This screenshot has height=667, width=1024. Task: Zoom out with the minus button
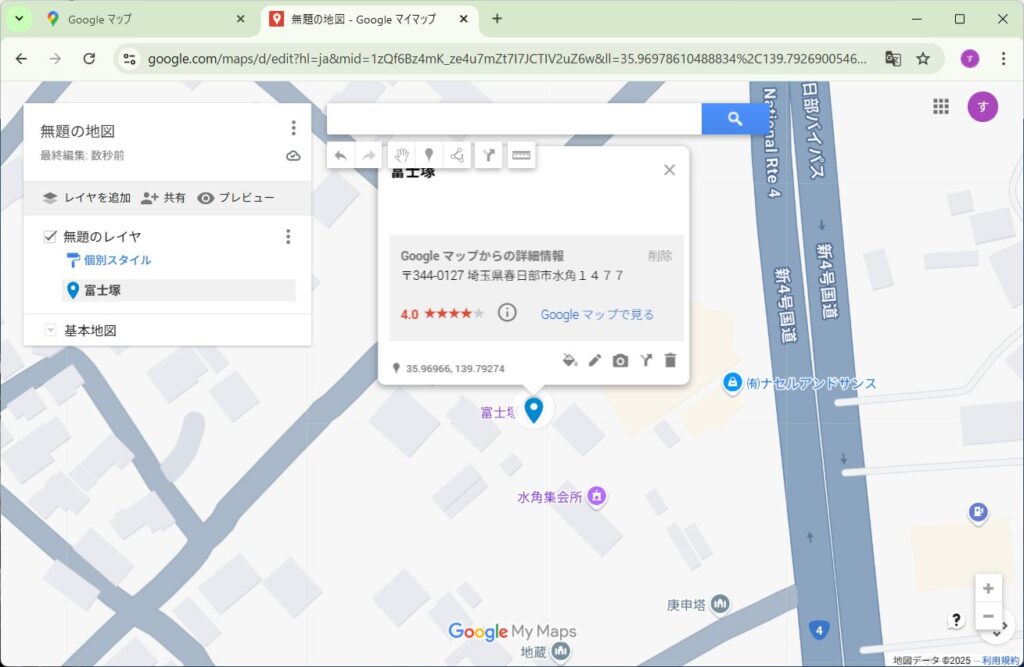988,616
